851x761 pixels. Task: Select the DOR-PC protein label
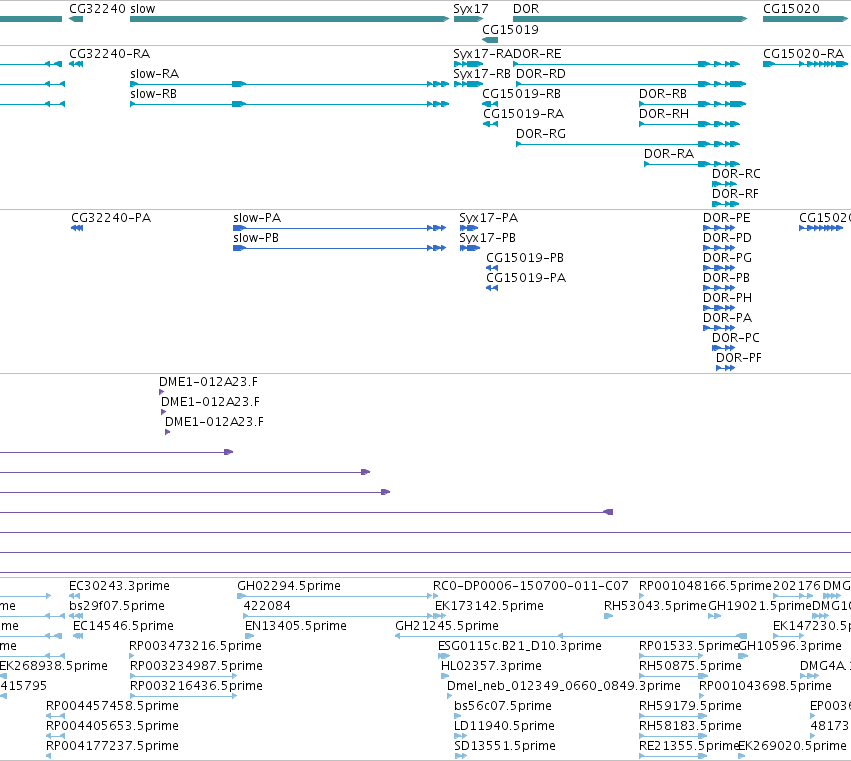click(735, 339)
